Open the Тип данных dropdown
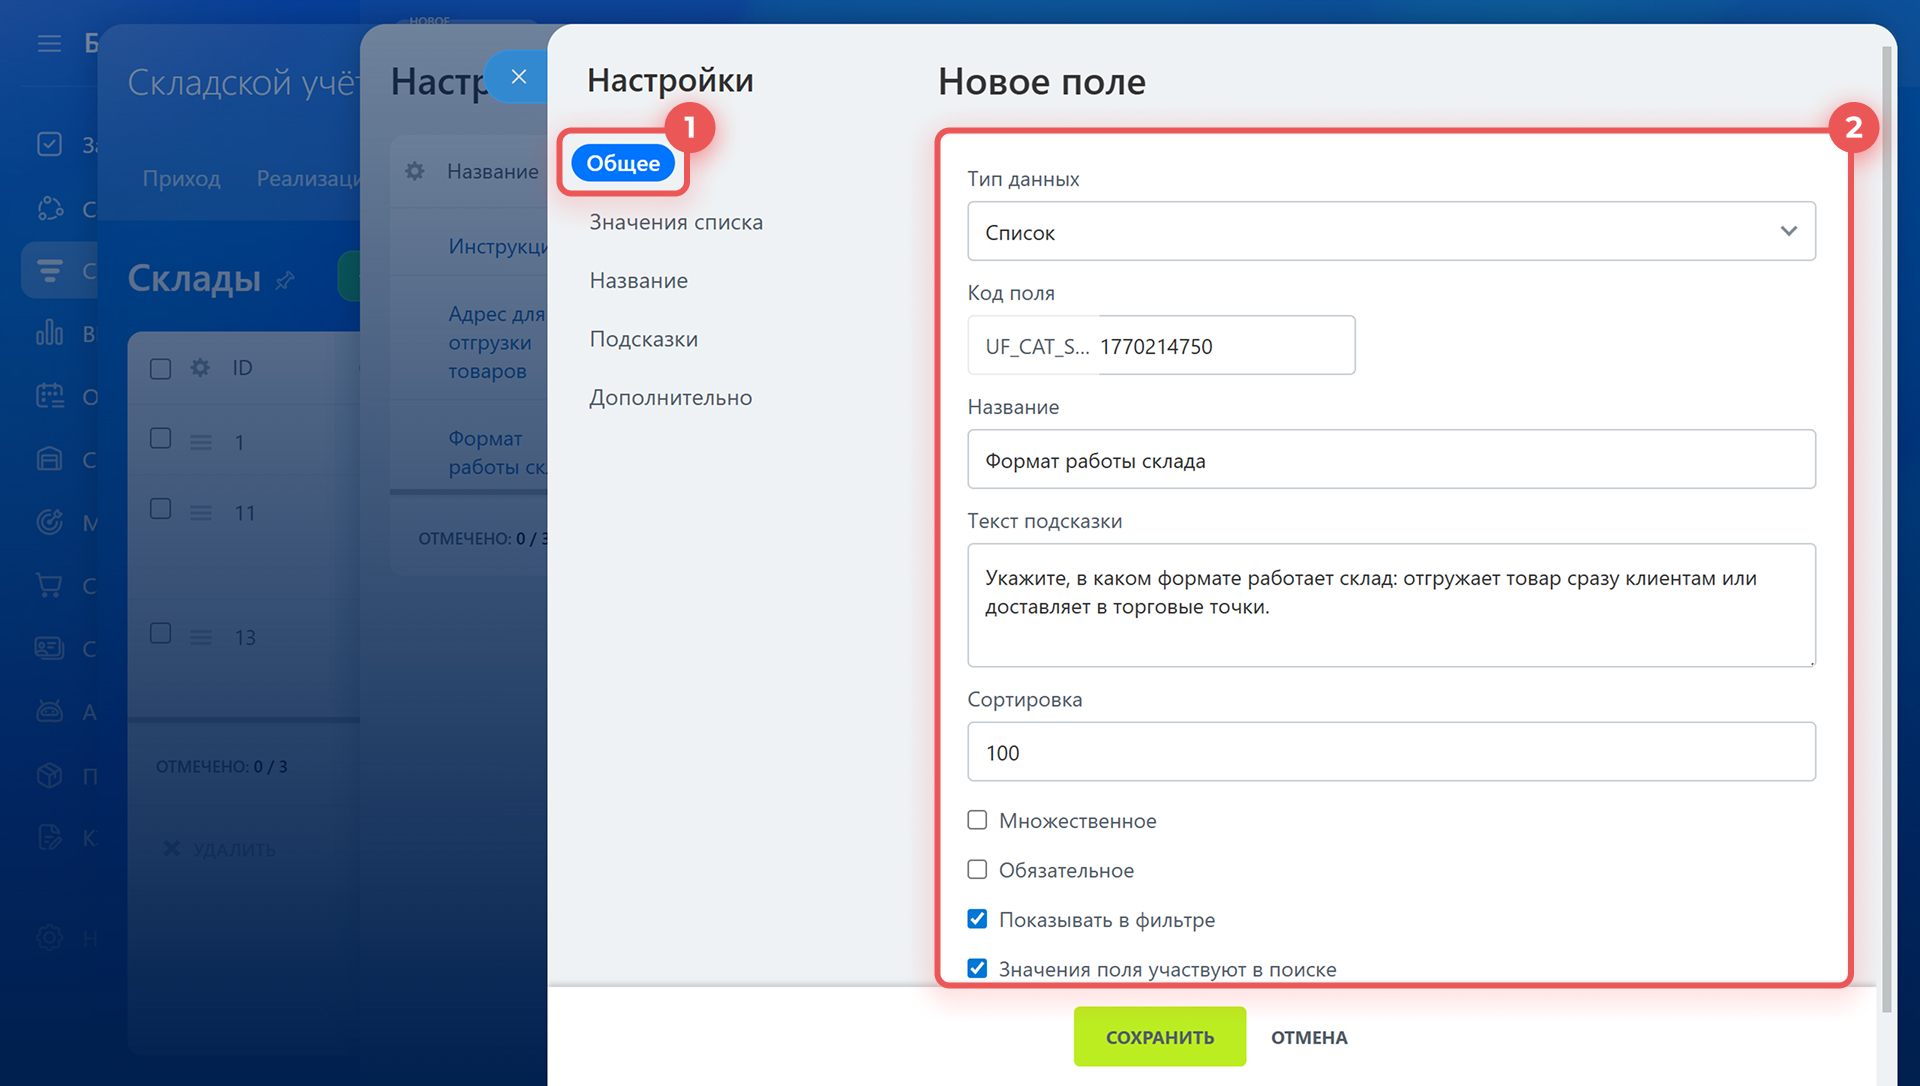1920x1086 pixels. [1390, 231]
